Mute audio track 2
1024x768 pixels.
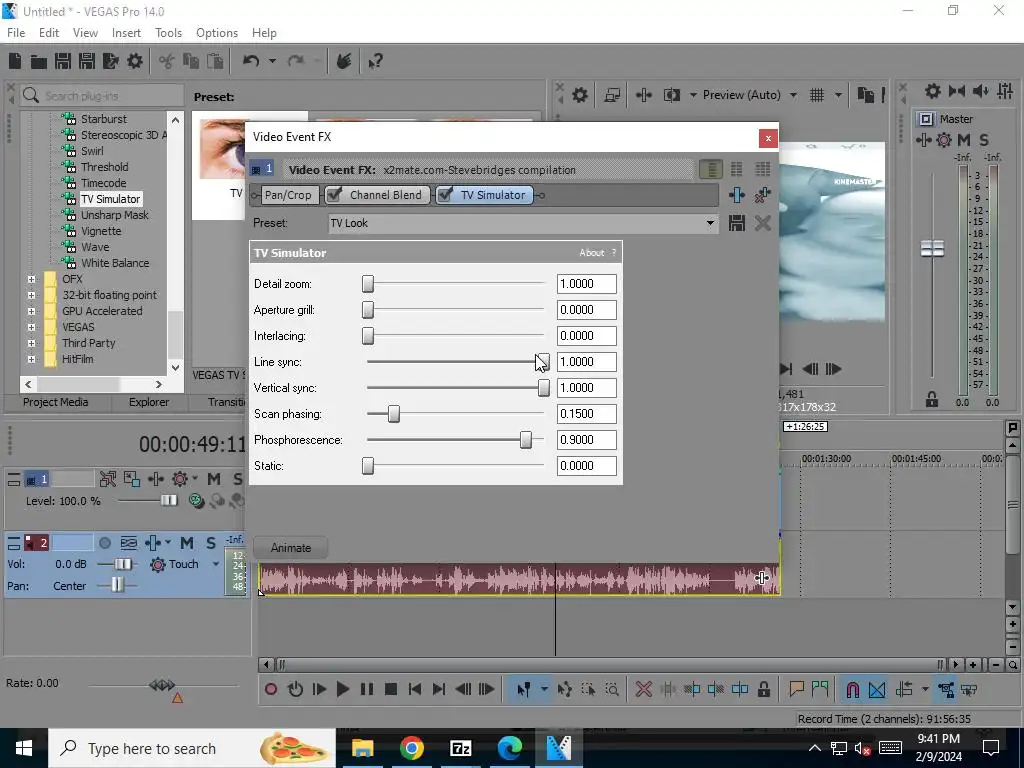coord(187,543)
